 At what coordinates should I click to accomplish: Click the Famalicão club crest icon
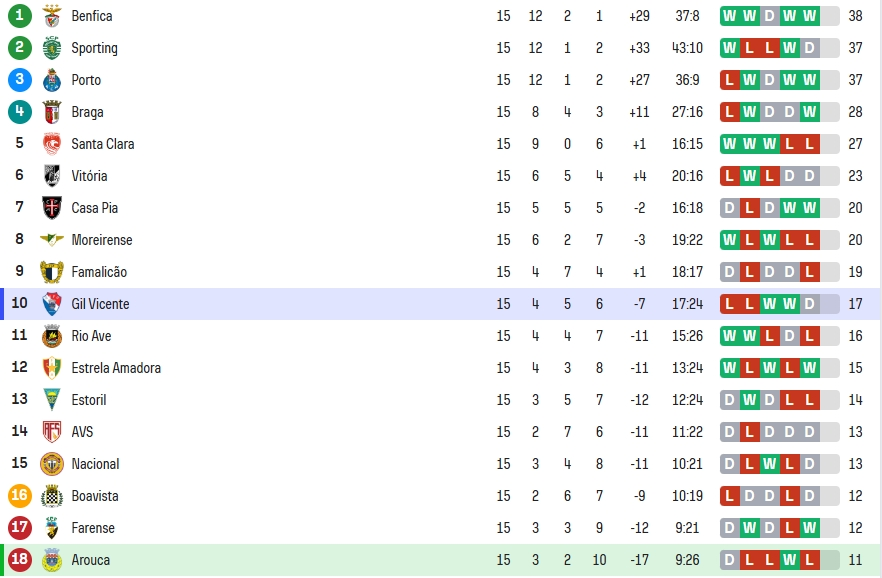(x=52, y=272)
